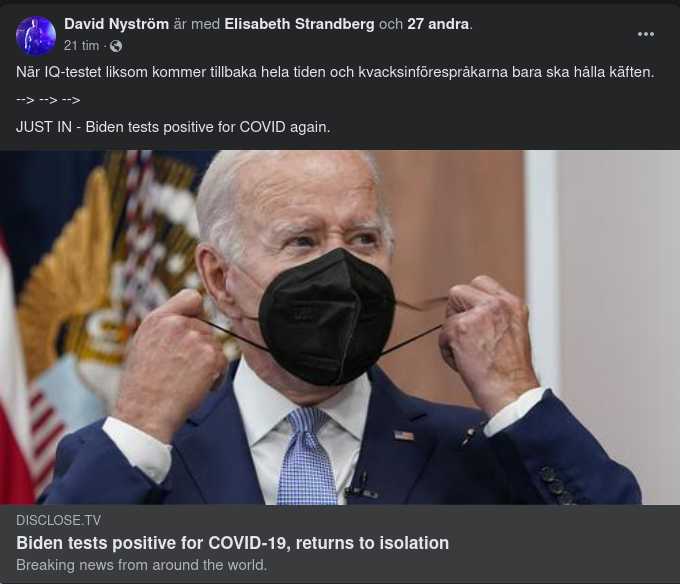Screen dimensions: 680x584
Task: Click the DISCLOSE.TV source domain
Action: [x=59, y=520]
